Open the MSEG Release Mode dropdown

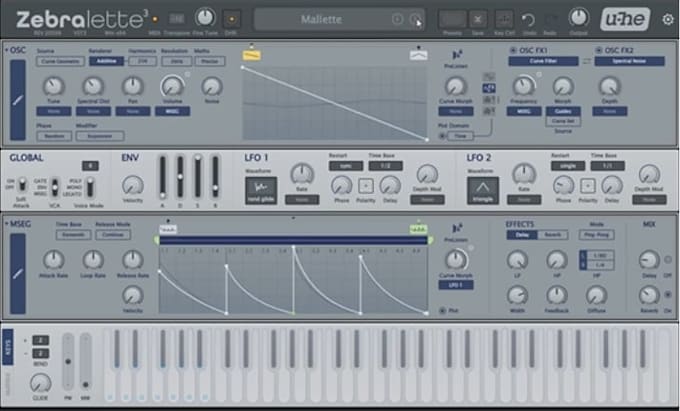tap(113, 235)
